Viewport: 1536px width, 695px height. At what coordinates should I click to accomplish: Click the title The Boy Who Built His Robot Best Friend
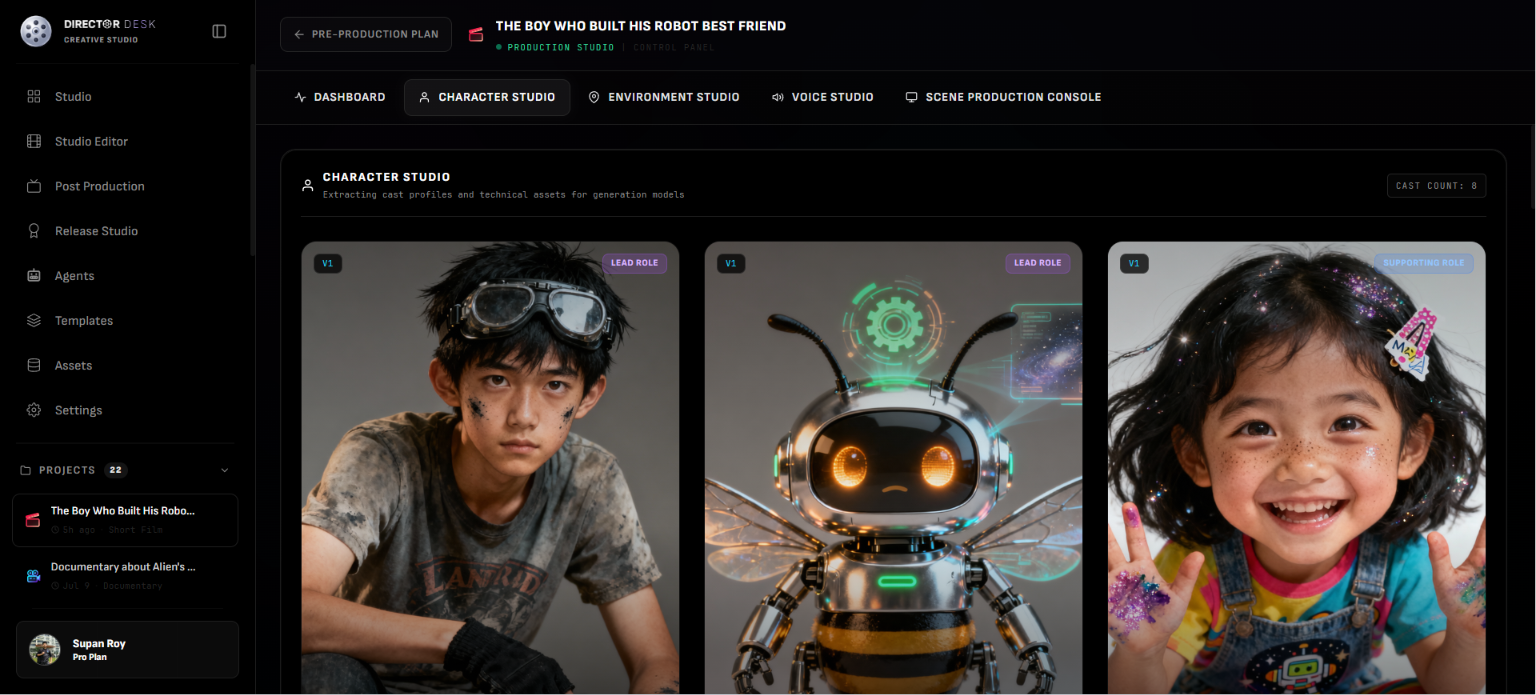[641, 26]
